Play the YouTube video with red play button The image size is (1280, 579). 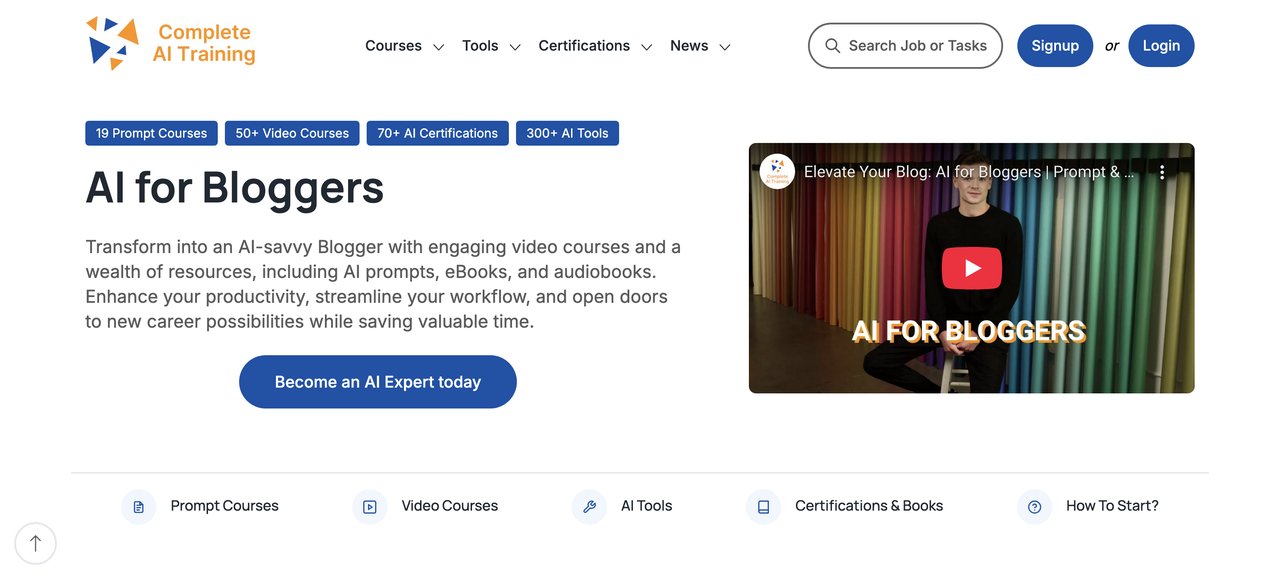[971, 268]
